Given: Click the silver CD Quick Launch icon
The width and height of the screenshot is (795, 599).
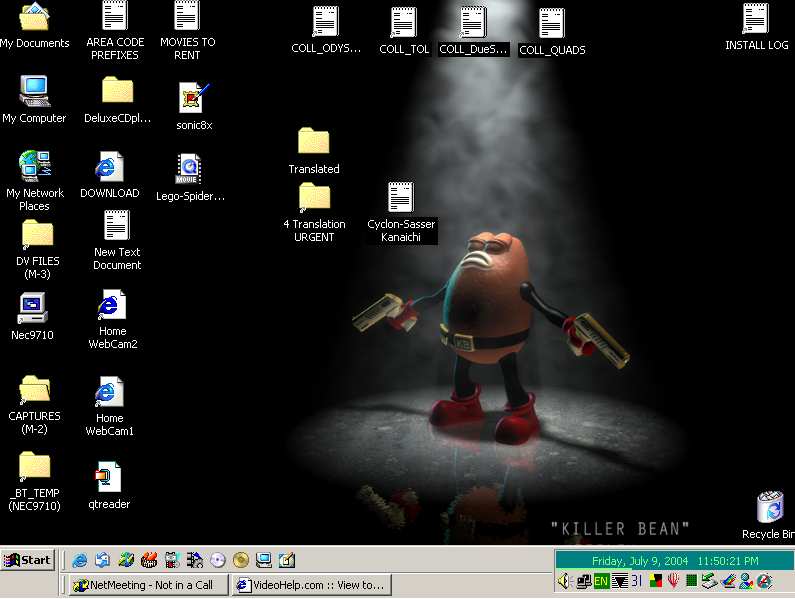Looking at the screenshot, I should 218,560.
